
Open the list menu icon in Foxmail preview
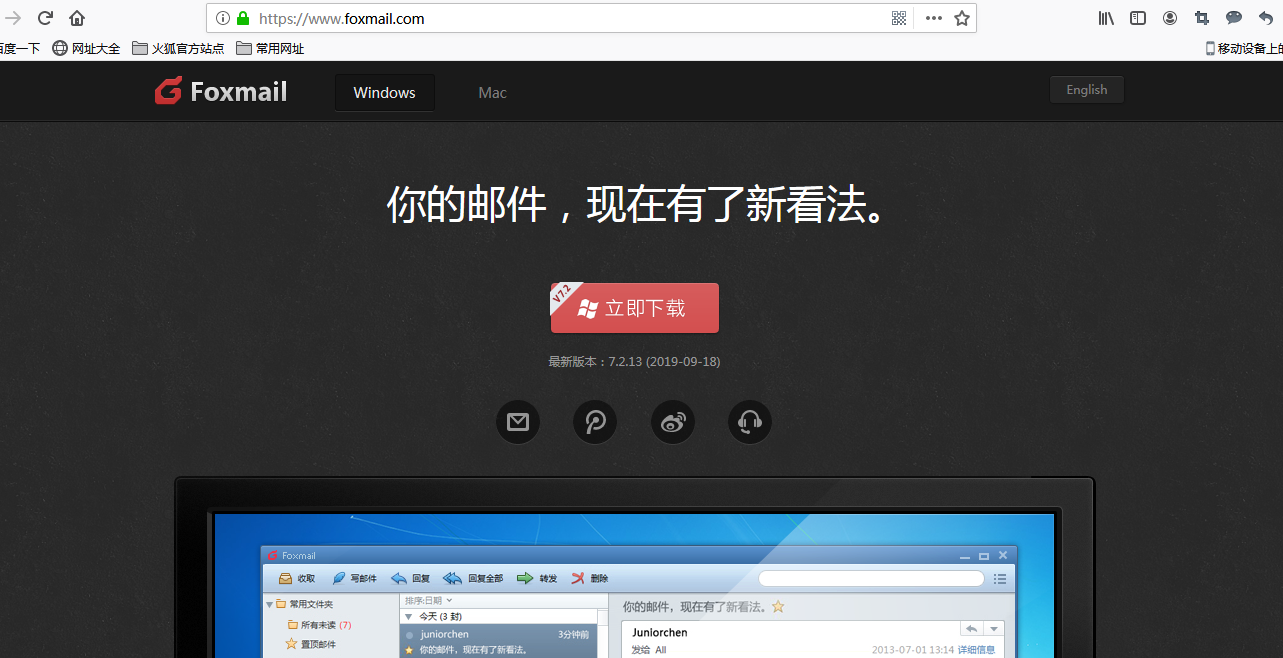coord(1000,578)
